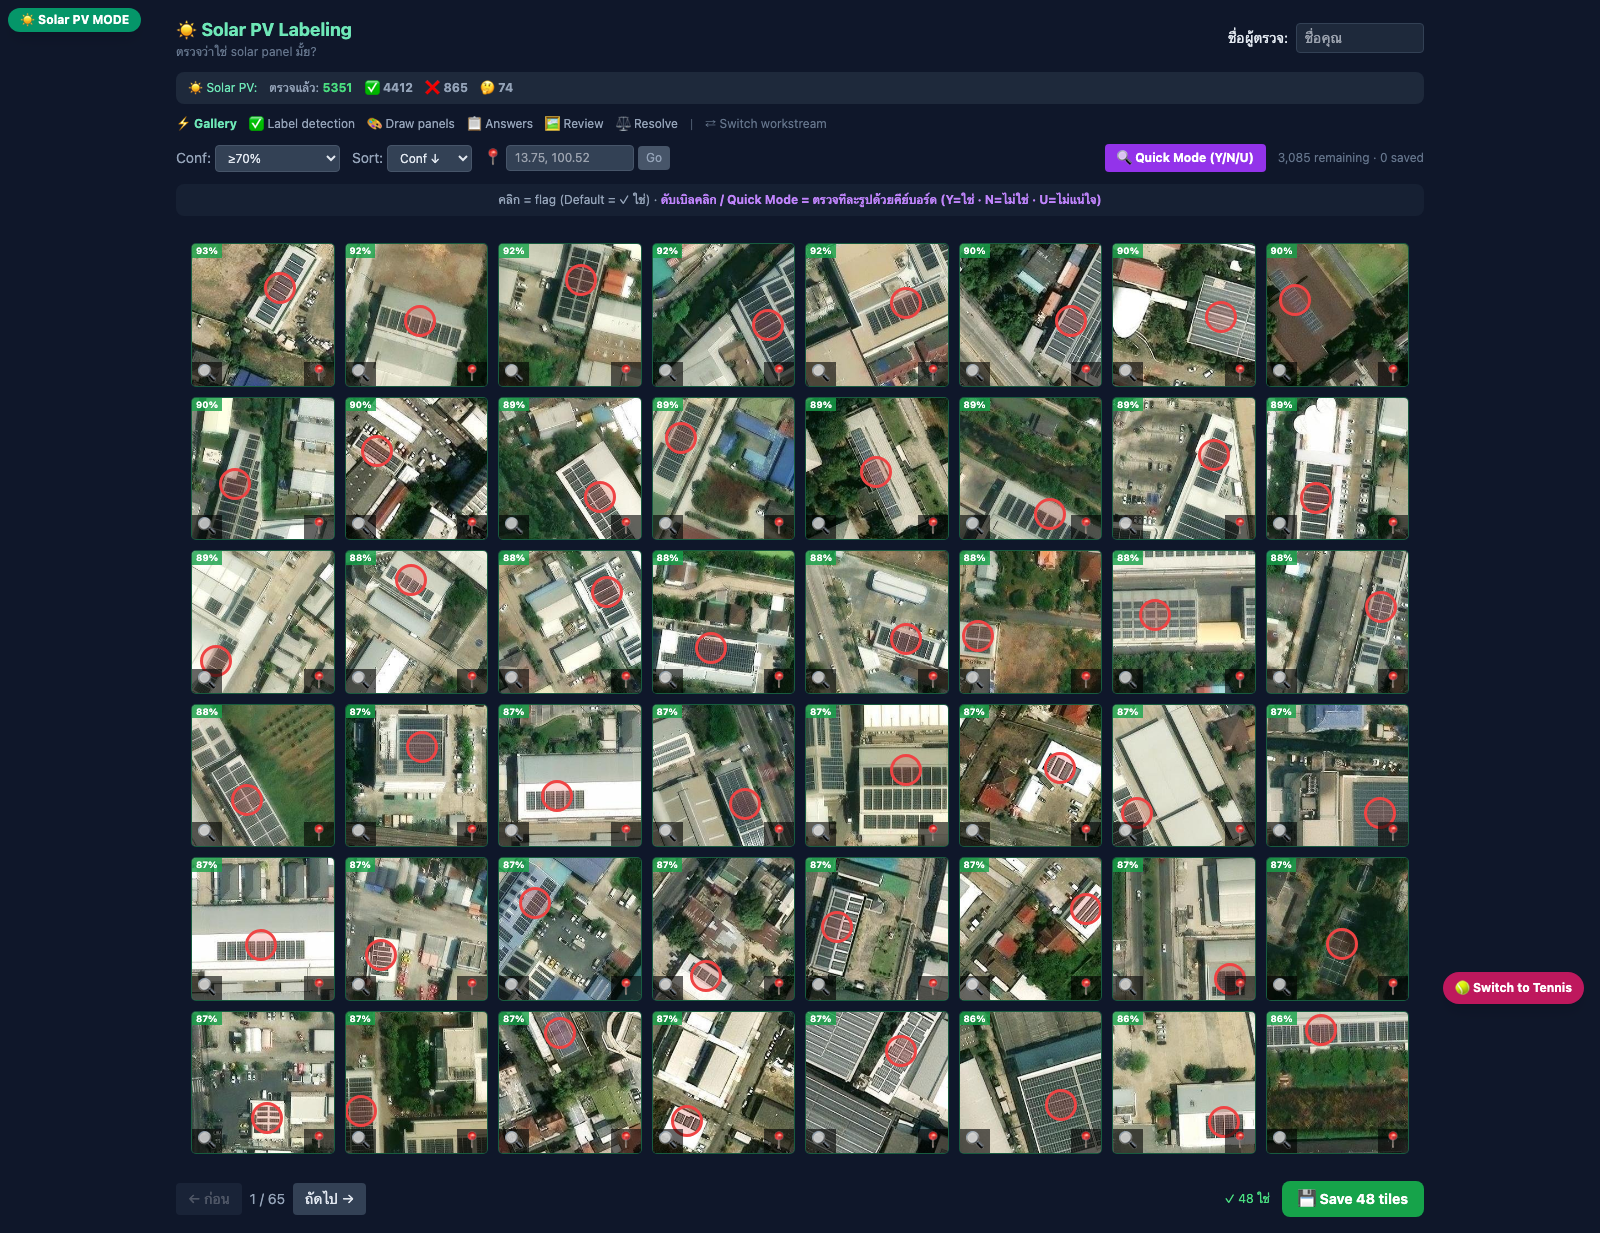Open magnifier on third row's fifth tile
The image size is (1600, 1233).
coord(820,680)
